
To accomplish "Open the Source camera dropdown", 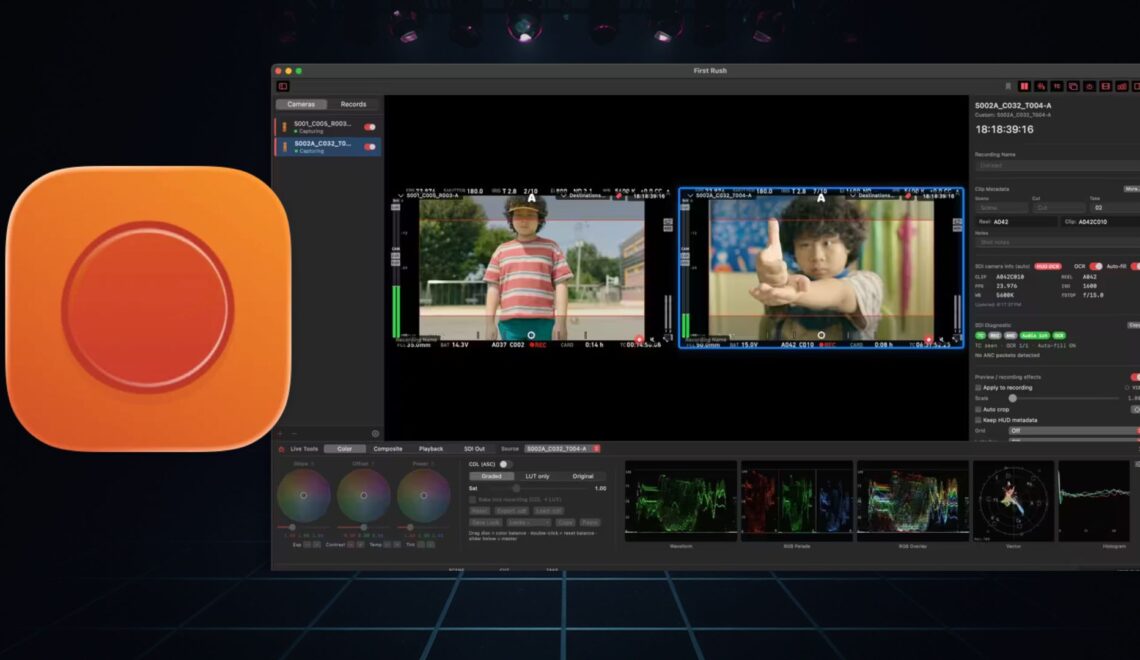I will pyautogui.click(x=562, y=448).
